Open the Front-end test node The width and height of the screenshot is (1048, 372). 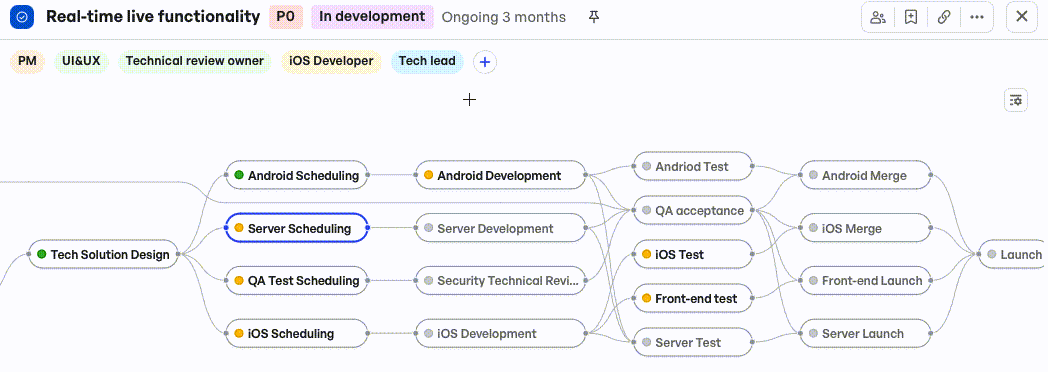pyautogui.click(x=692, y=298)
